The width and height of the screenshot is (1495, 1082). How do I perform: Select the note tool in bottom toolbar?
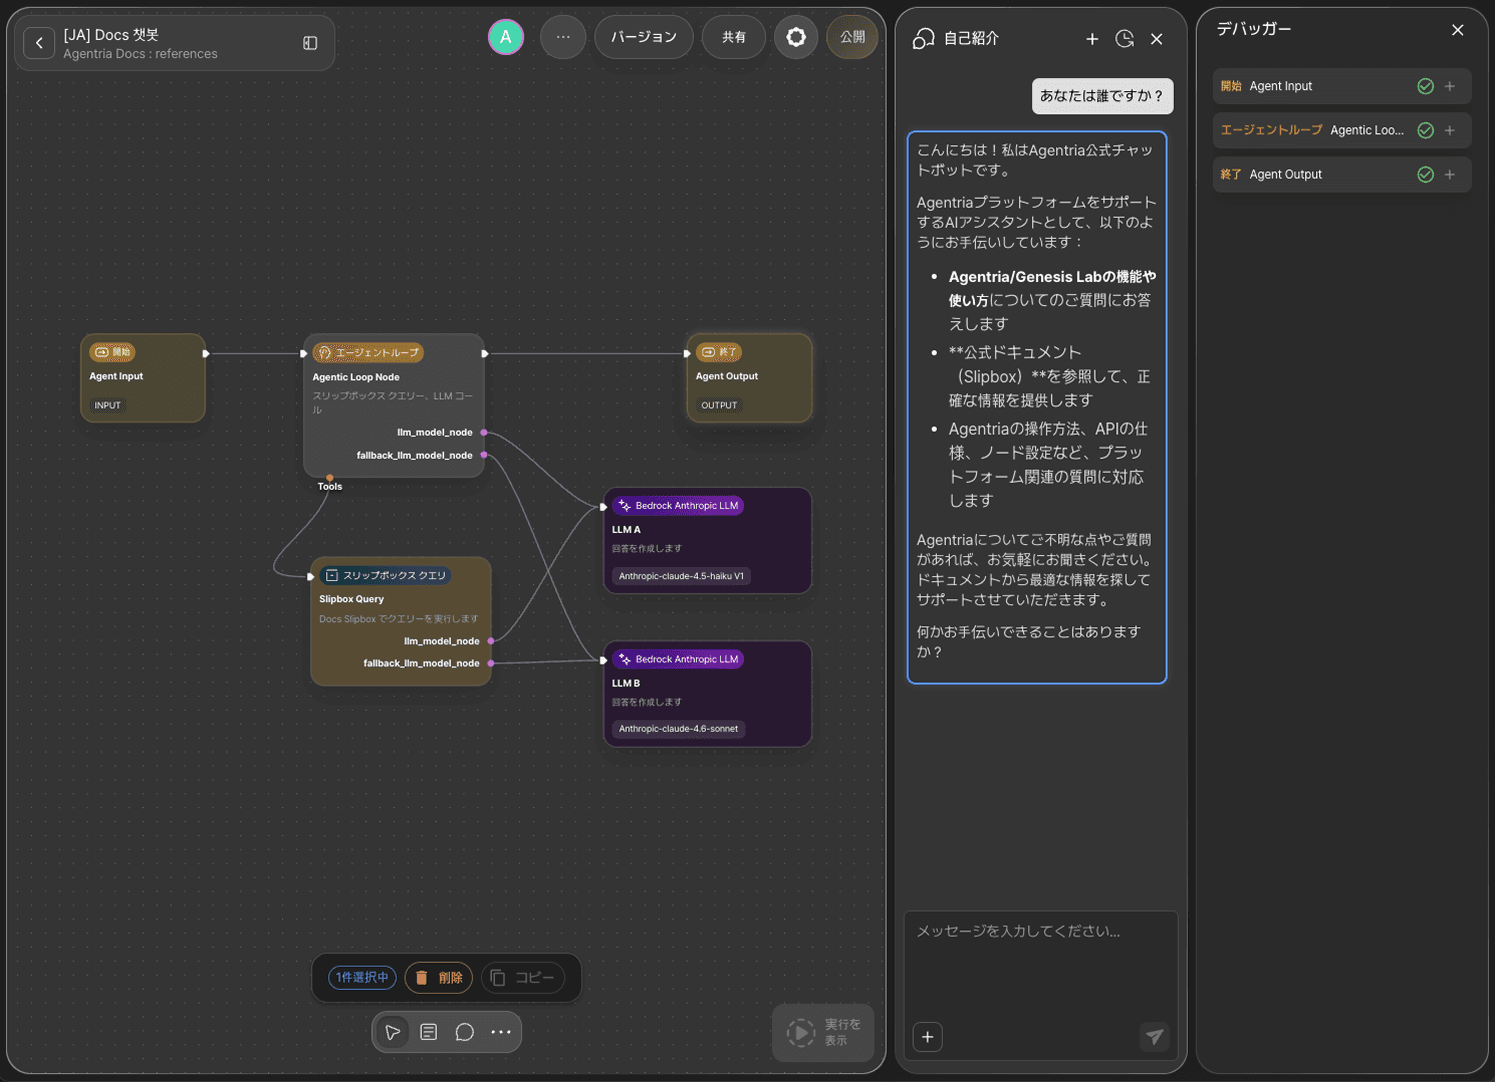429,1032
